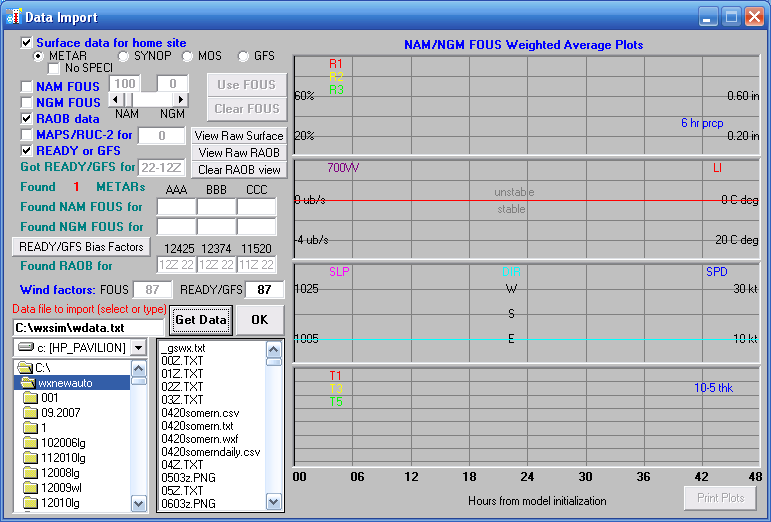This screenshot has height=522, width=771.
Task: Click the Clear FOUS button
Action: coord(247,109)
